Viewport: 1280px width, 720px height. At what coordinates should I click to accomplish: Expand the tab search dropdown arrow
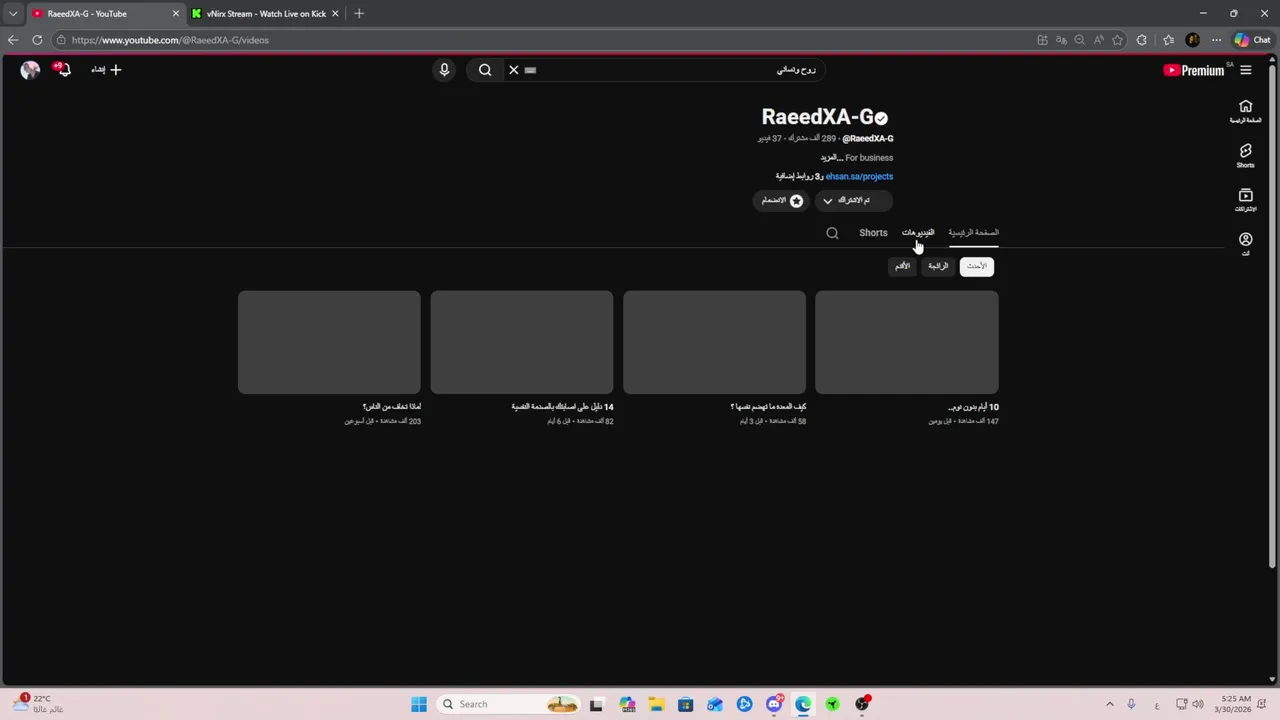13,14
